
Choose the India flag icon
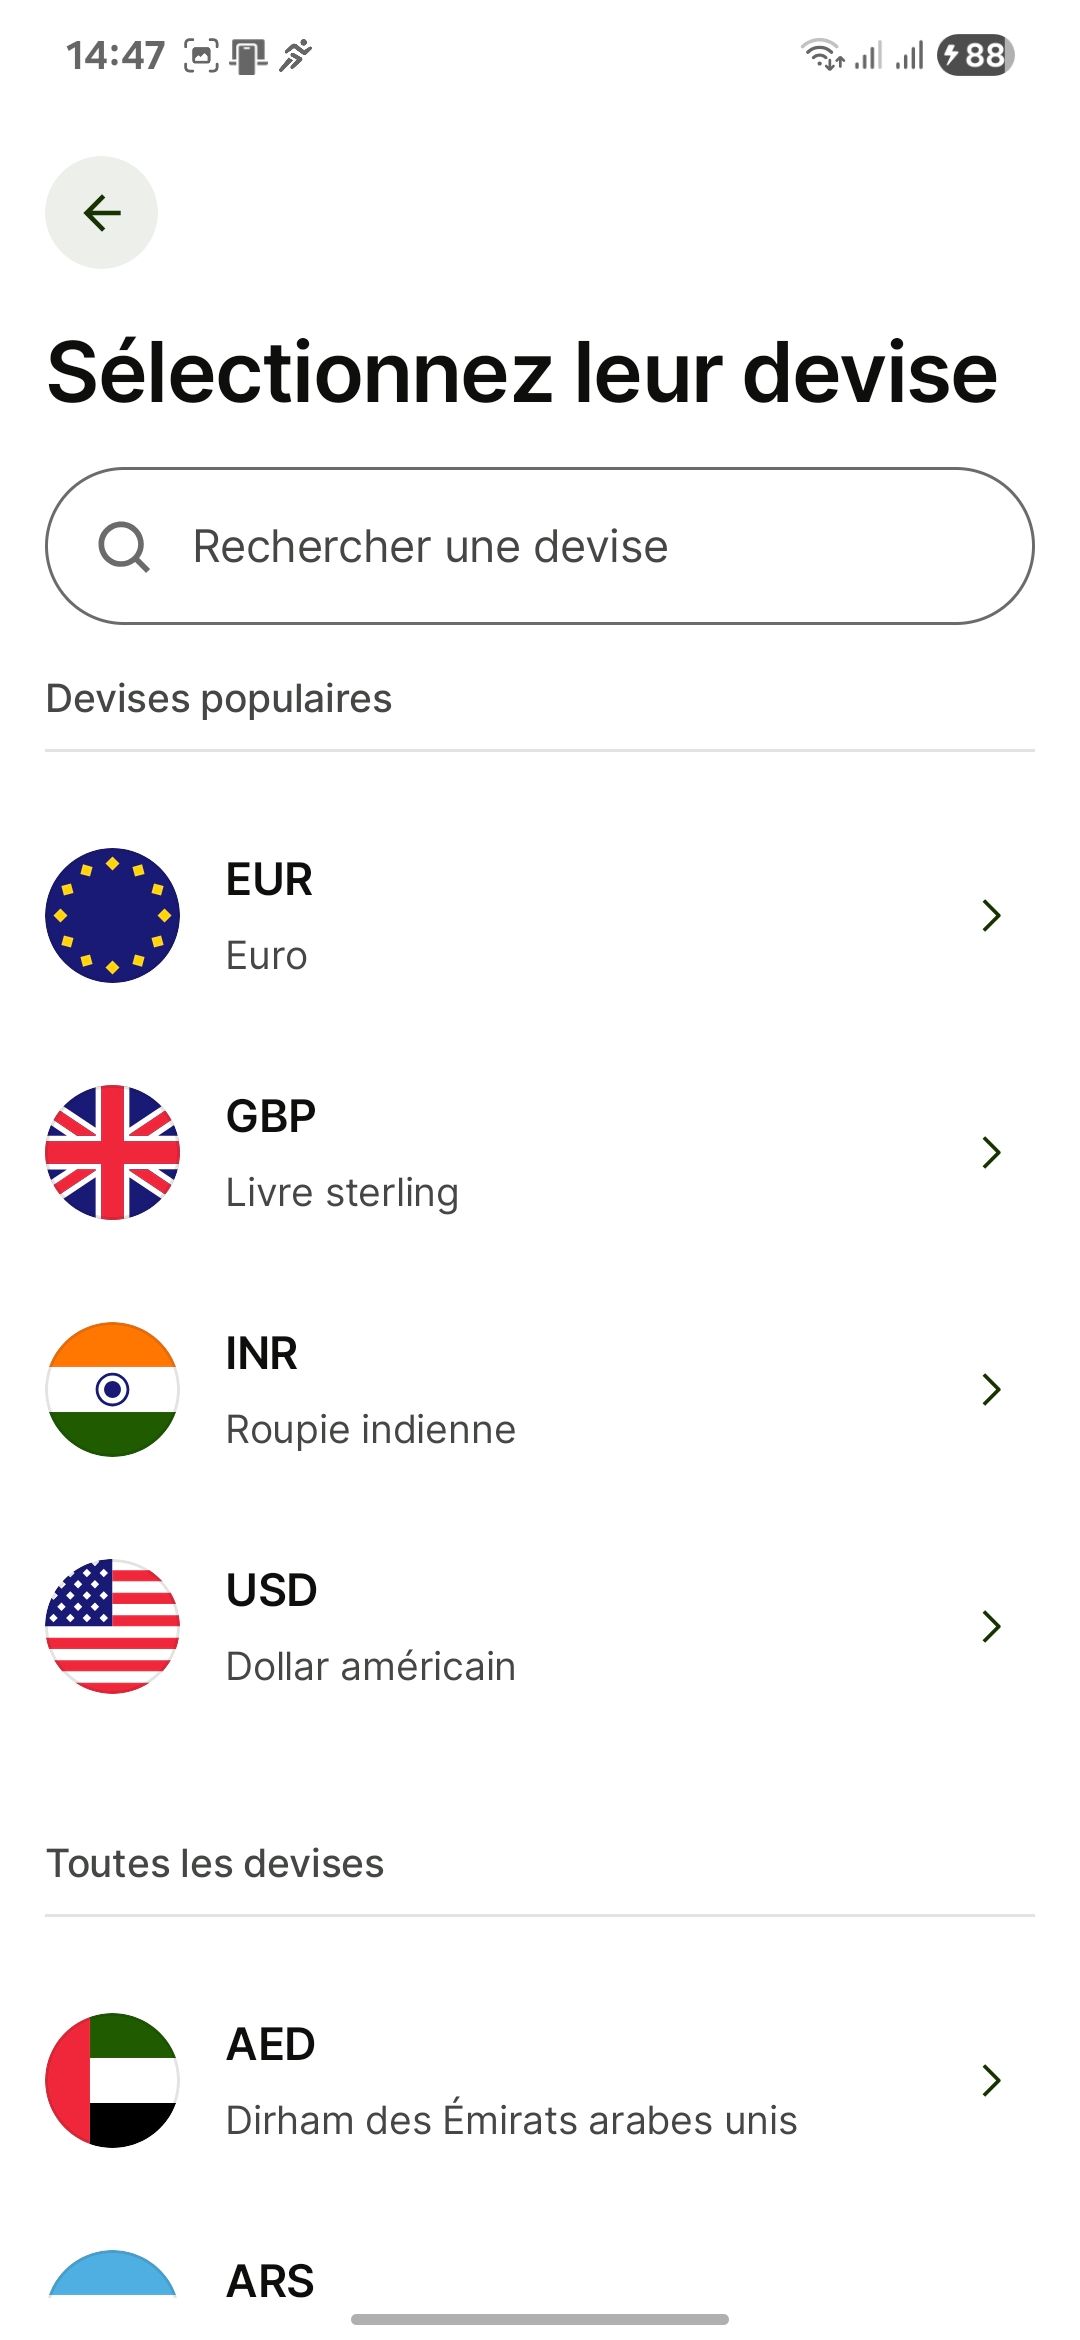tap(112, 1389)
